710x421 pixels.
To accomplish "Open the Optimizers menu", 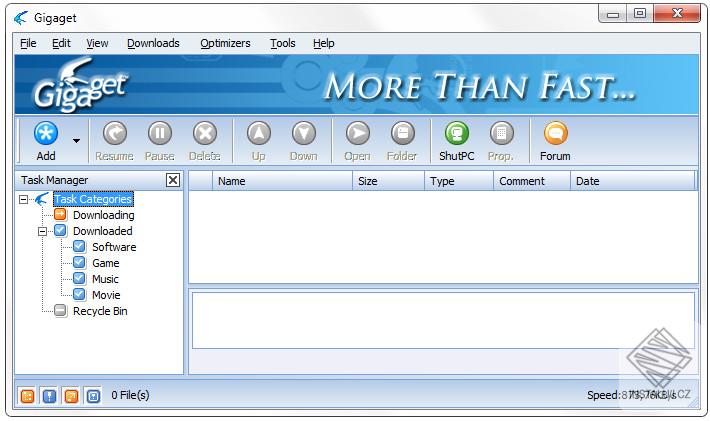I will click(225, 43).
